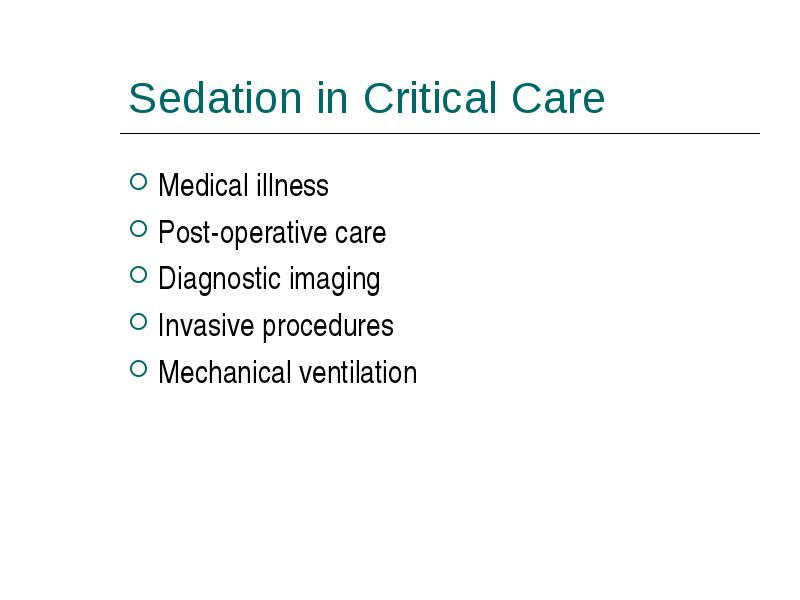Select the Post-operative care bullet text
Screen dimensions: 800x600
272,233
